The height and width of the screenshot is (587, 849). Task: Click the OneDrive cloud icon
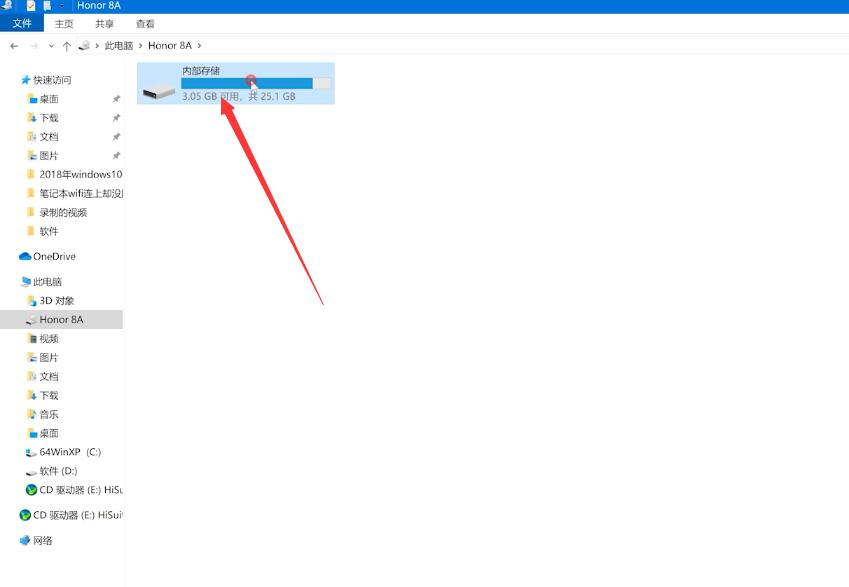pos(25,256)
